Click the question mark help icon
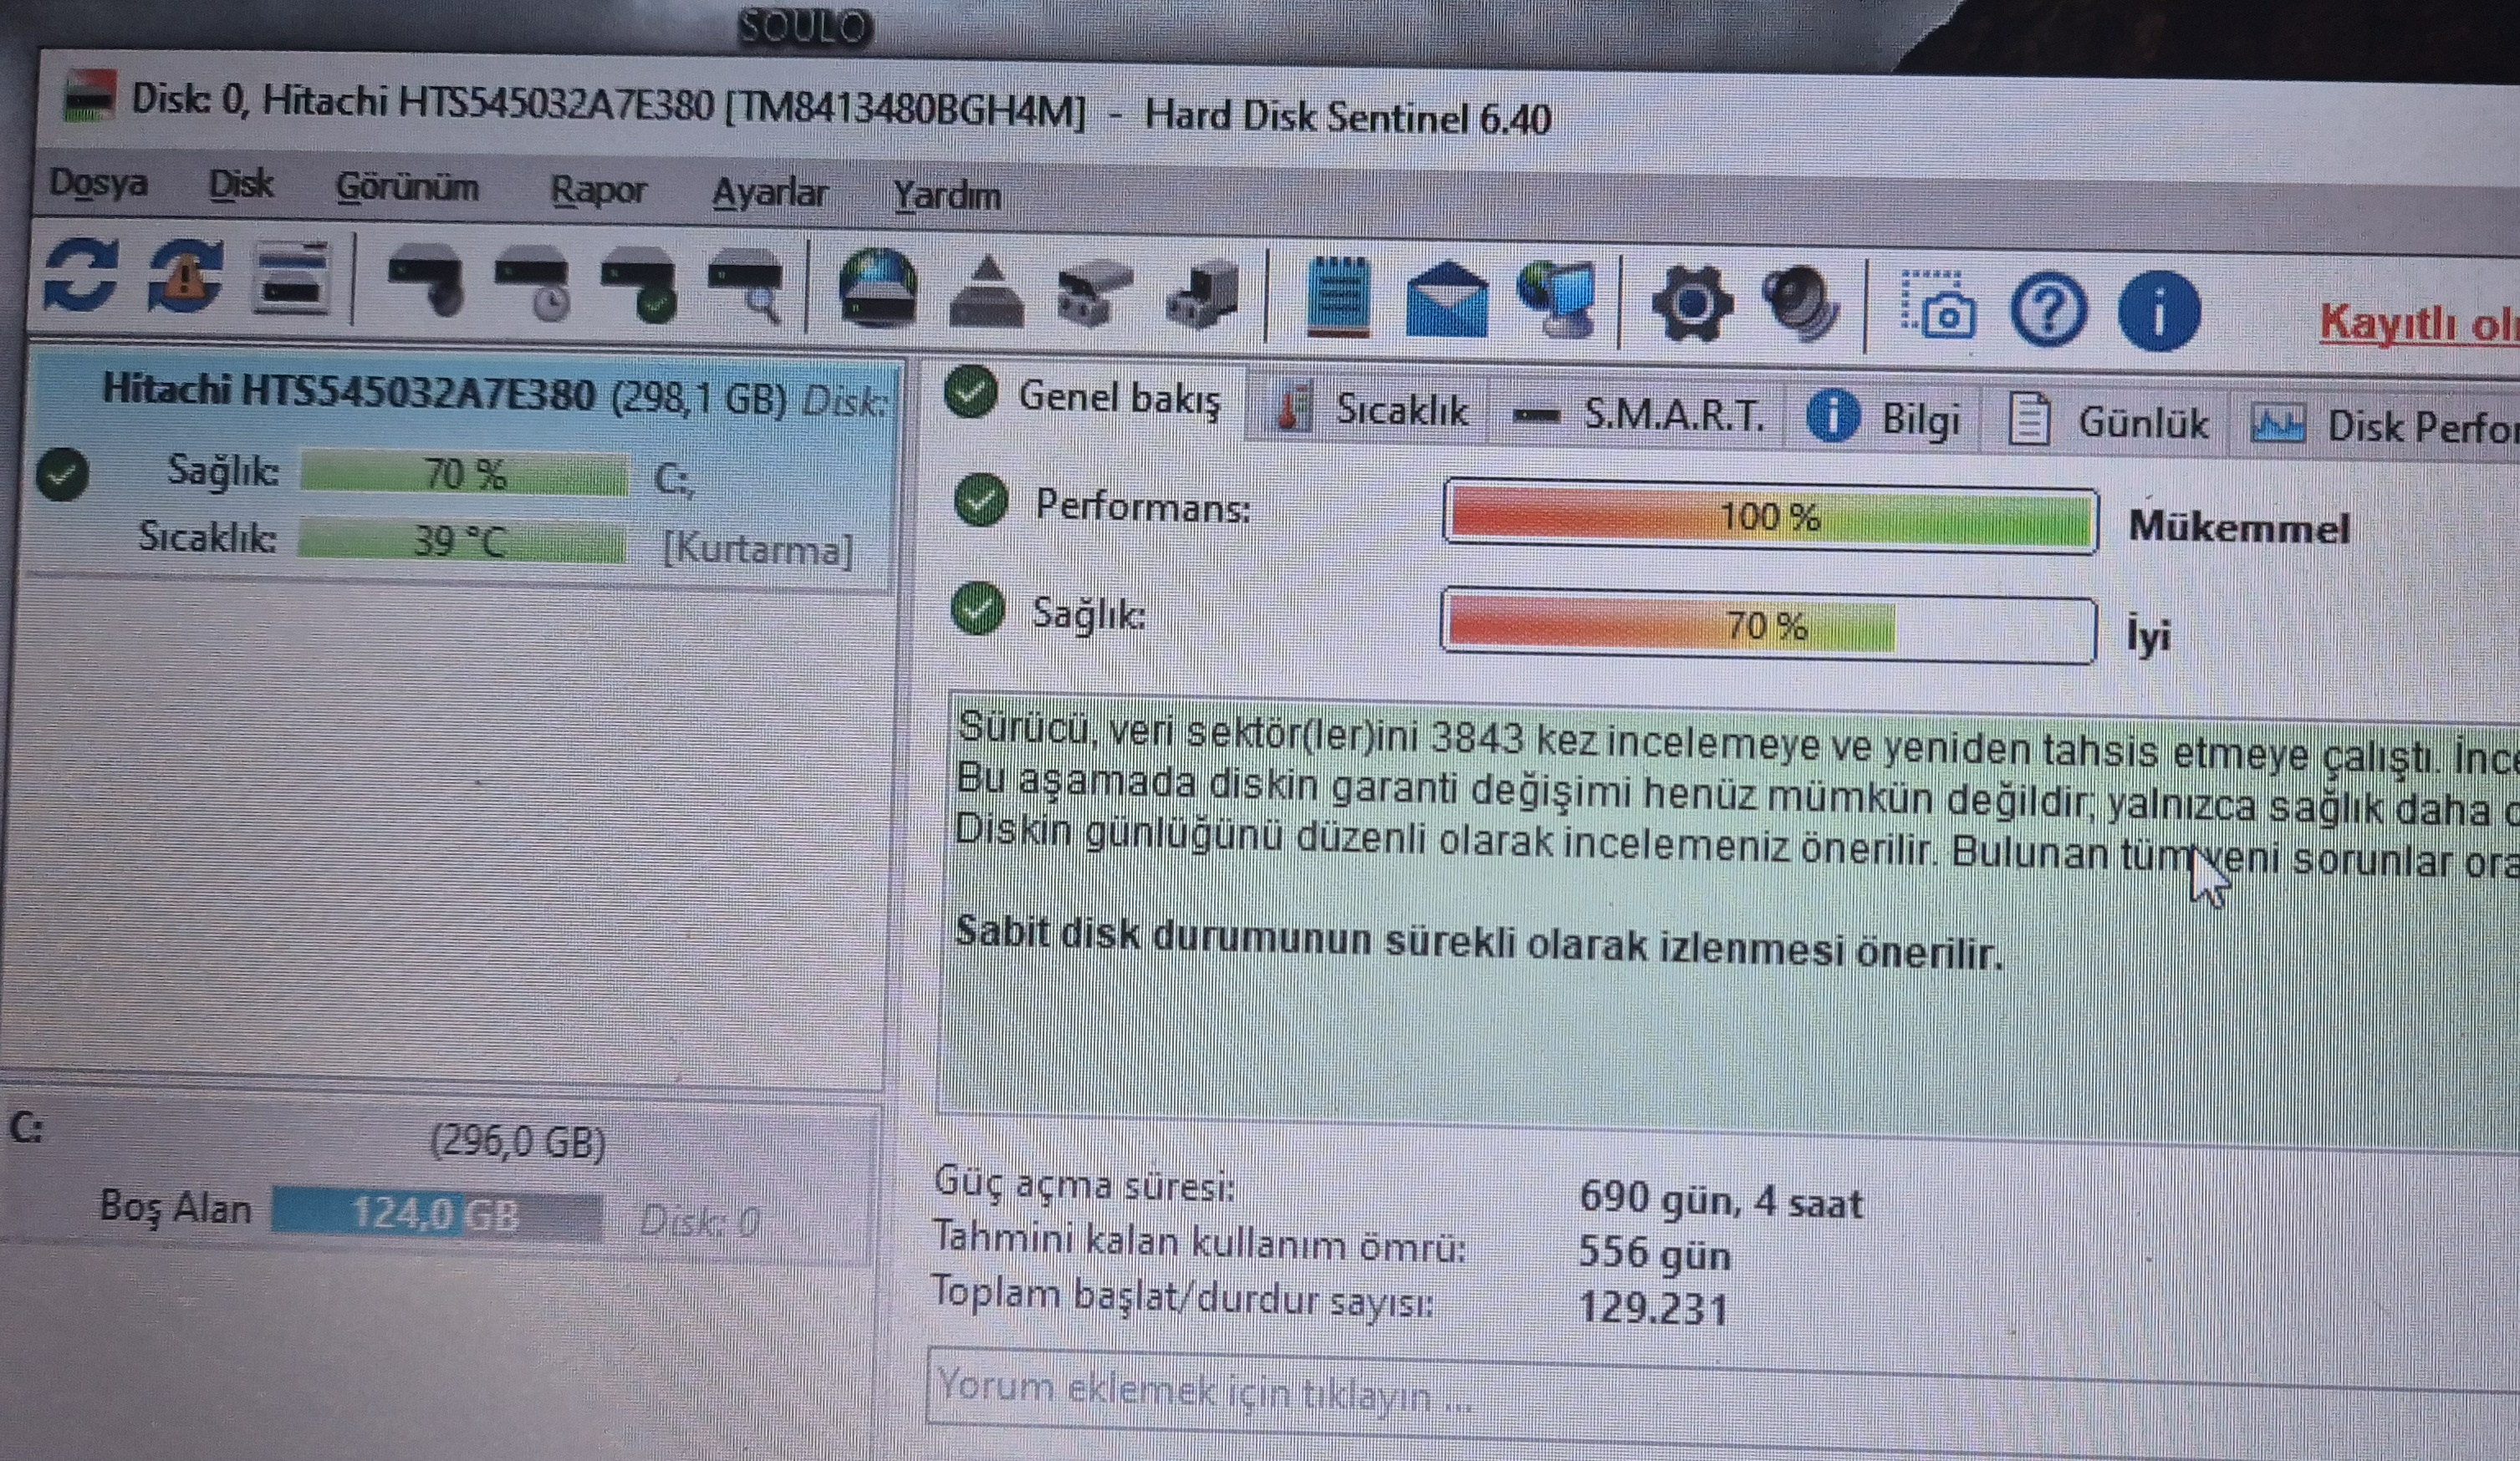 (x=2048, y=311)
